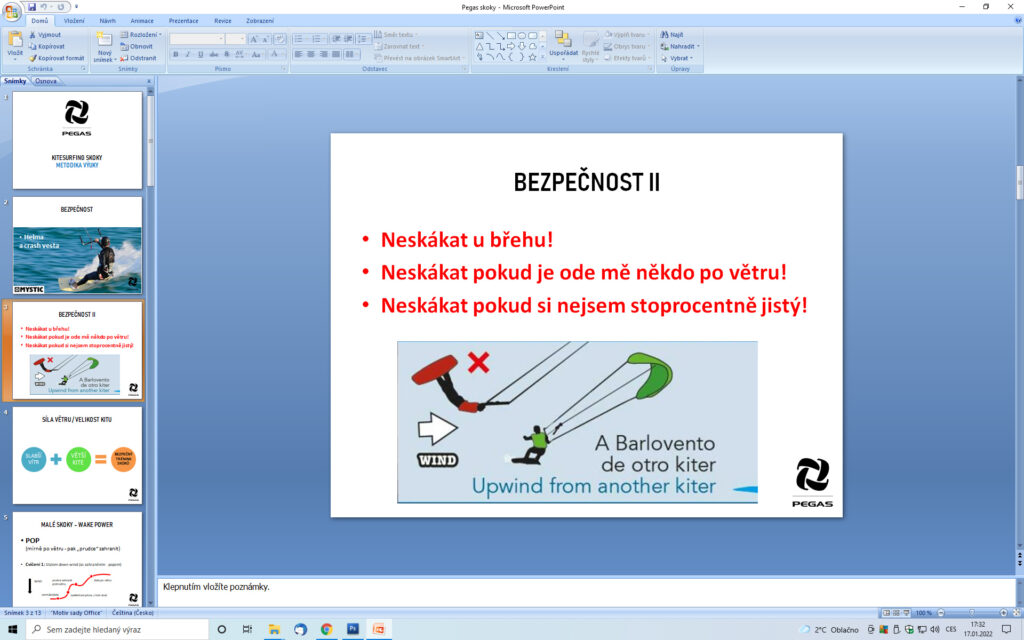Open the Vložení ribbon tab

(x=74, y=21)
